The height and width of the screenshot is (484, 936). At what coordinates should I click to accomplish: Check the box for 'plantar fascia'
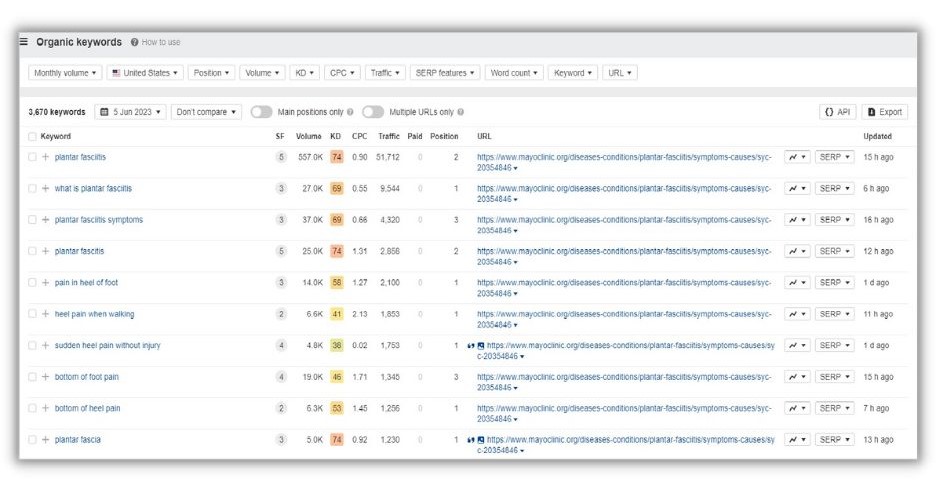click(x=32, y=440)
